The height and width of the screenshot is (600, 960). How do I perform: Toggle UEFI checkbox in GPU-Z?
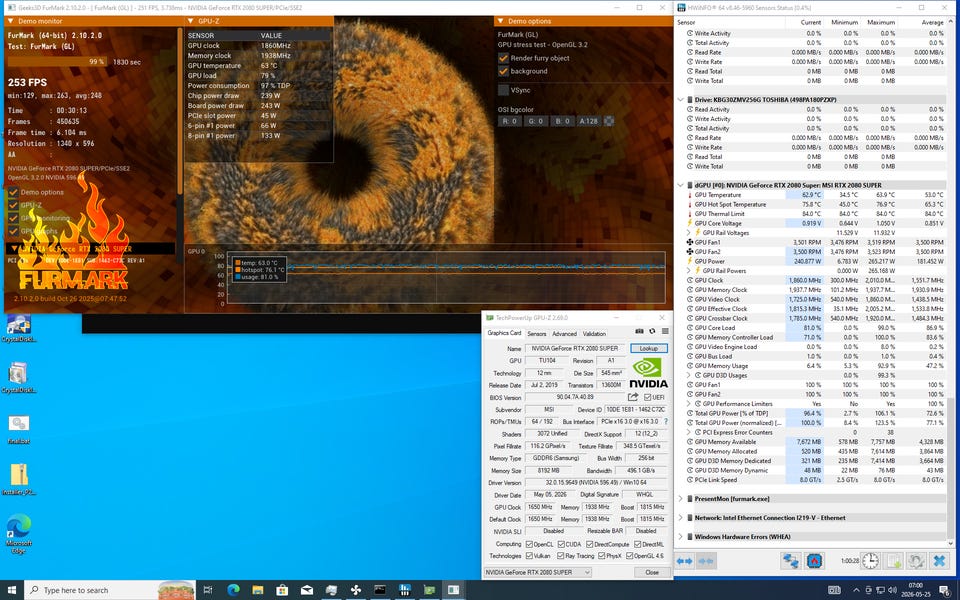pyautogui.click(x=648, y=397)
